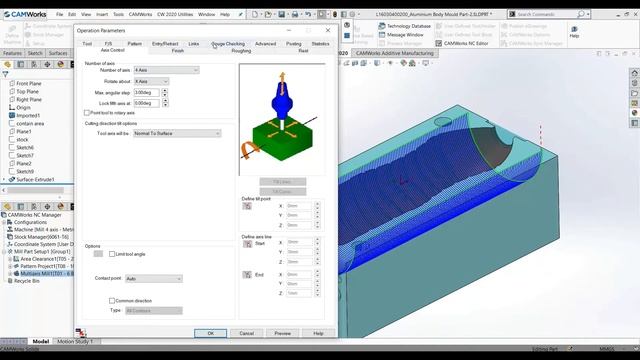Click the Max angular step input field
This screenshot has width=640, height=360.
coord(147,93)
